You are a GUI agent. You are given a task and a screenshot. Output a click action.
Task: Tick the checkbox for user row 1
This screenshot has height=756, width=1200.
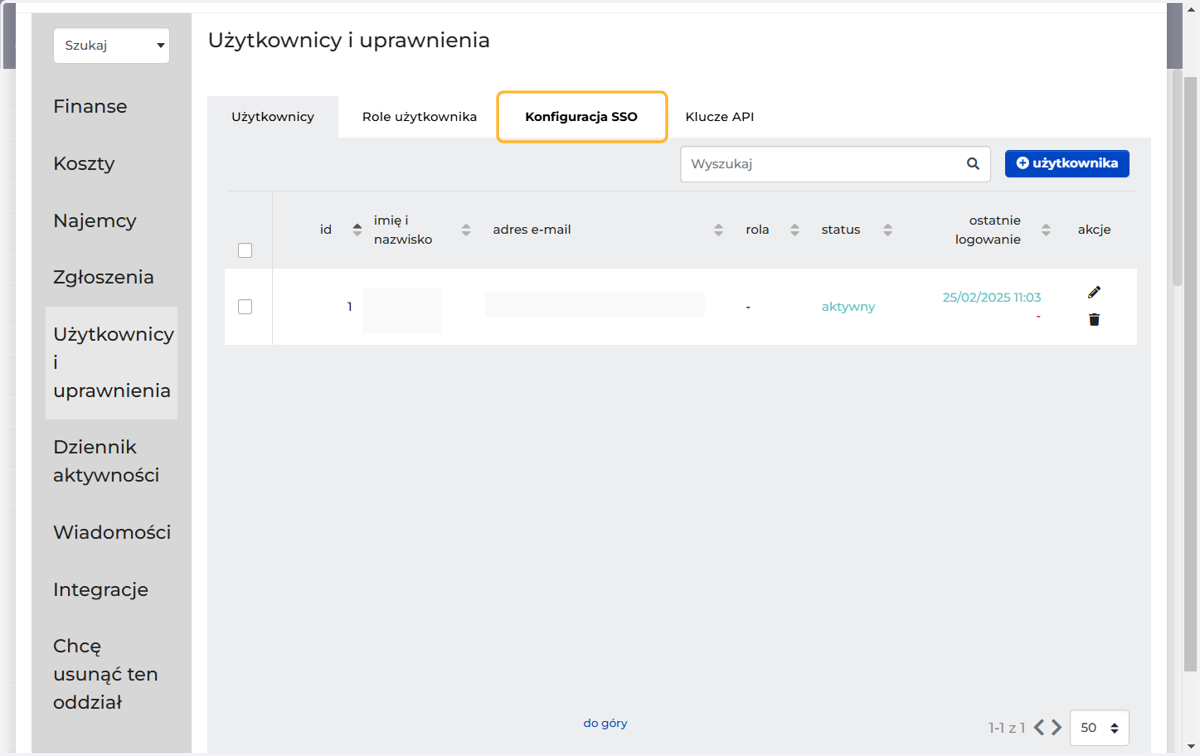point(245,307)
